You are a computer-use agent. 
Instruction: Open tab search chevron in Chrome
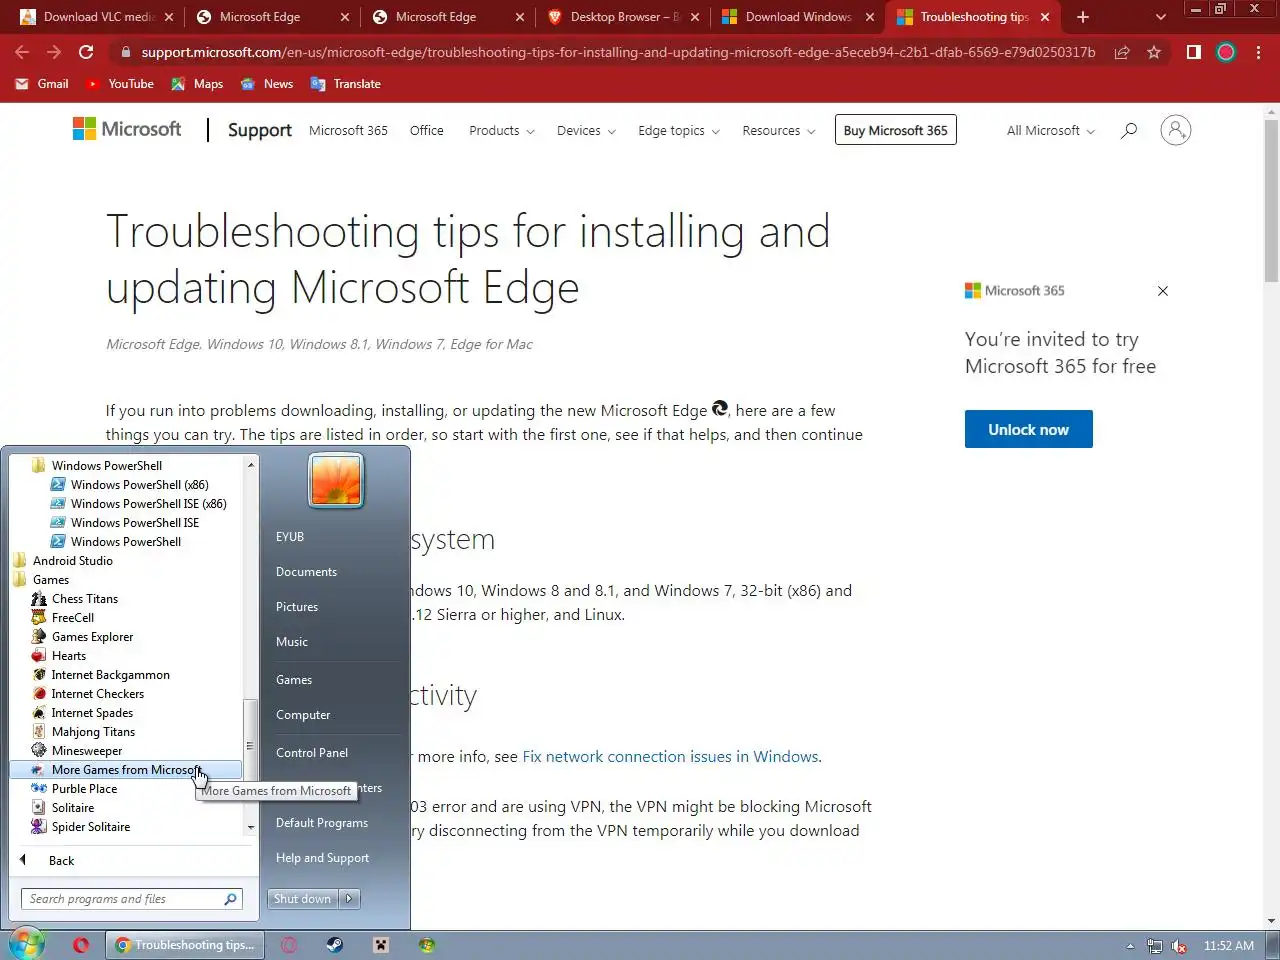point(1160,17)
